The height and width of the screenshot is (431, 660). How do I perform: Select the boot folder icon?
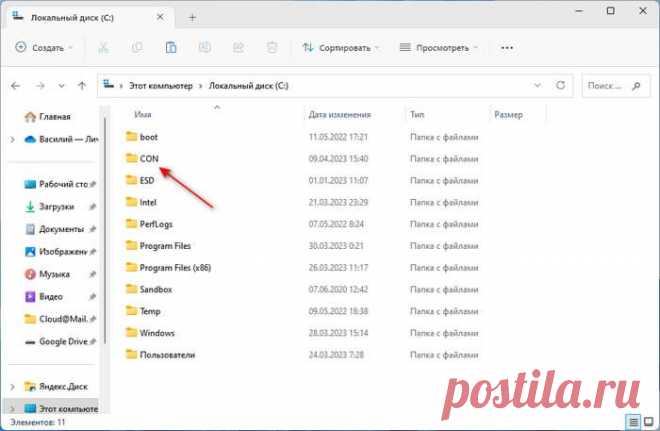click(x=132, y=136)
